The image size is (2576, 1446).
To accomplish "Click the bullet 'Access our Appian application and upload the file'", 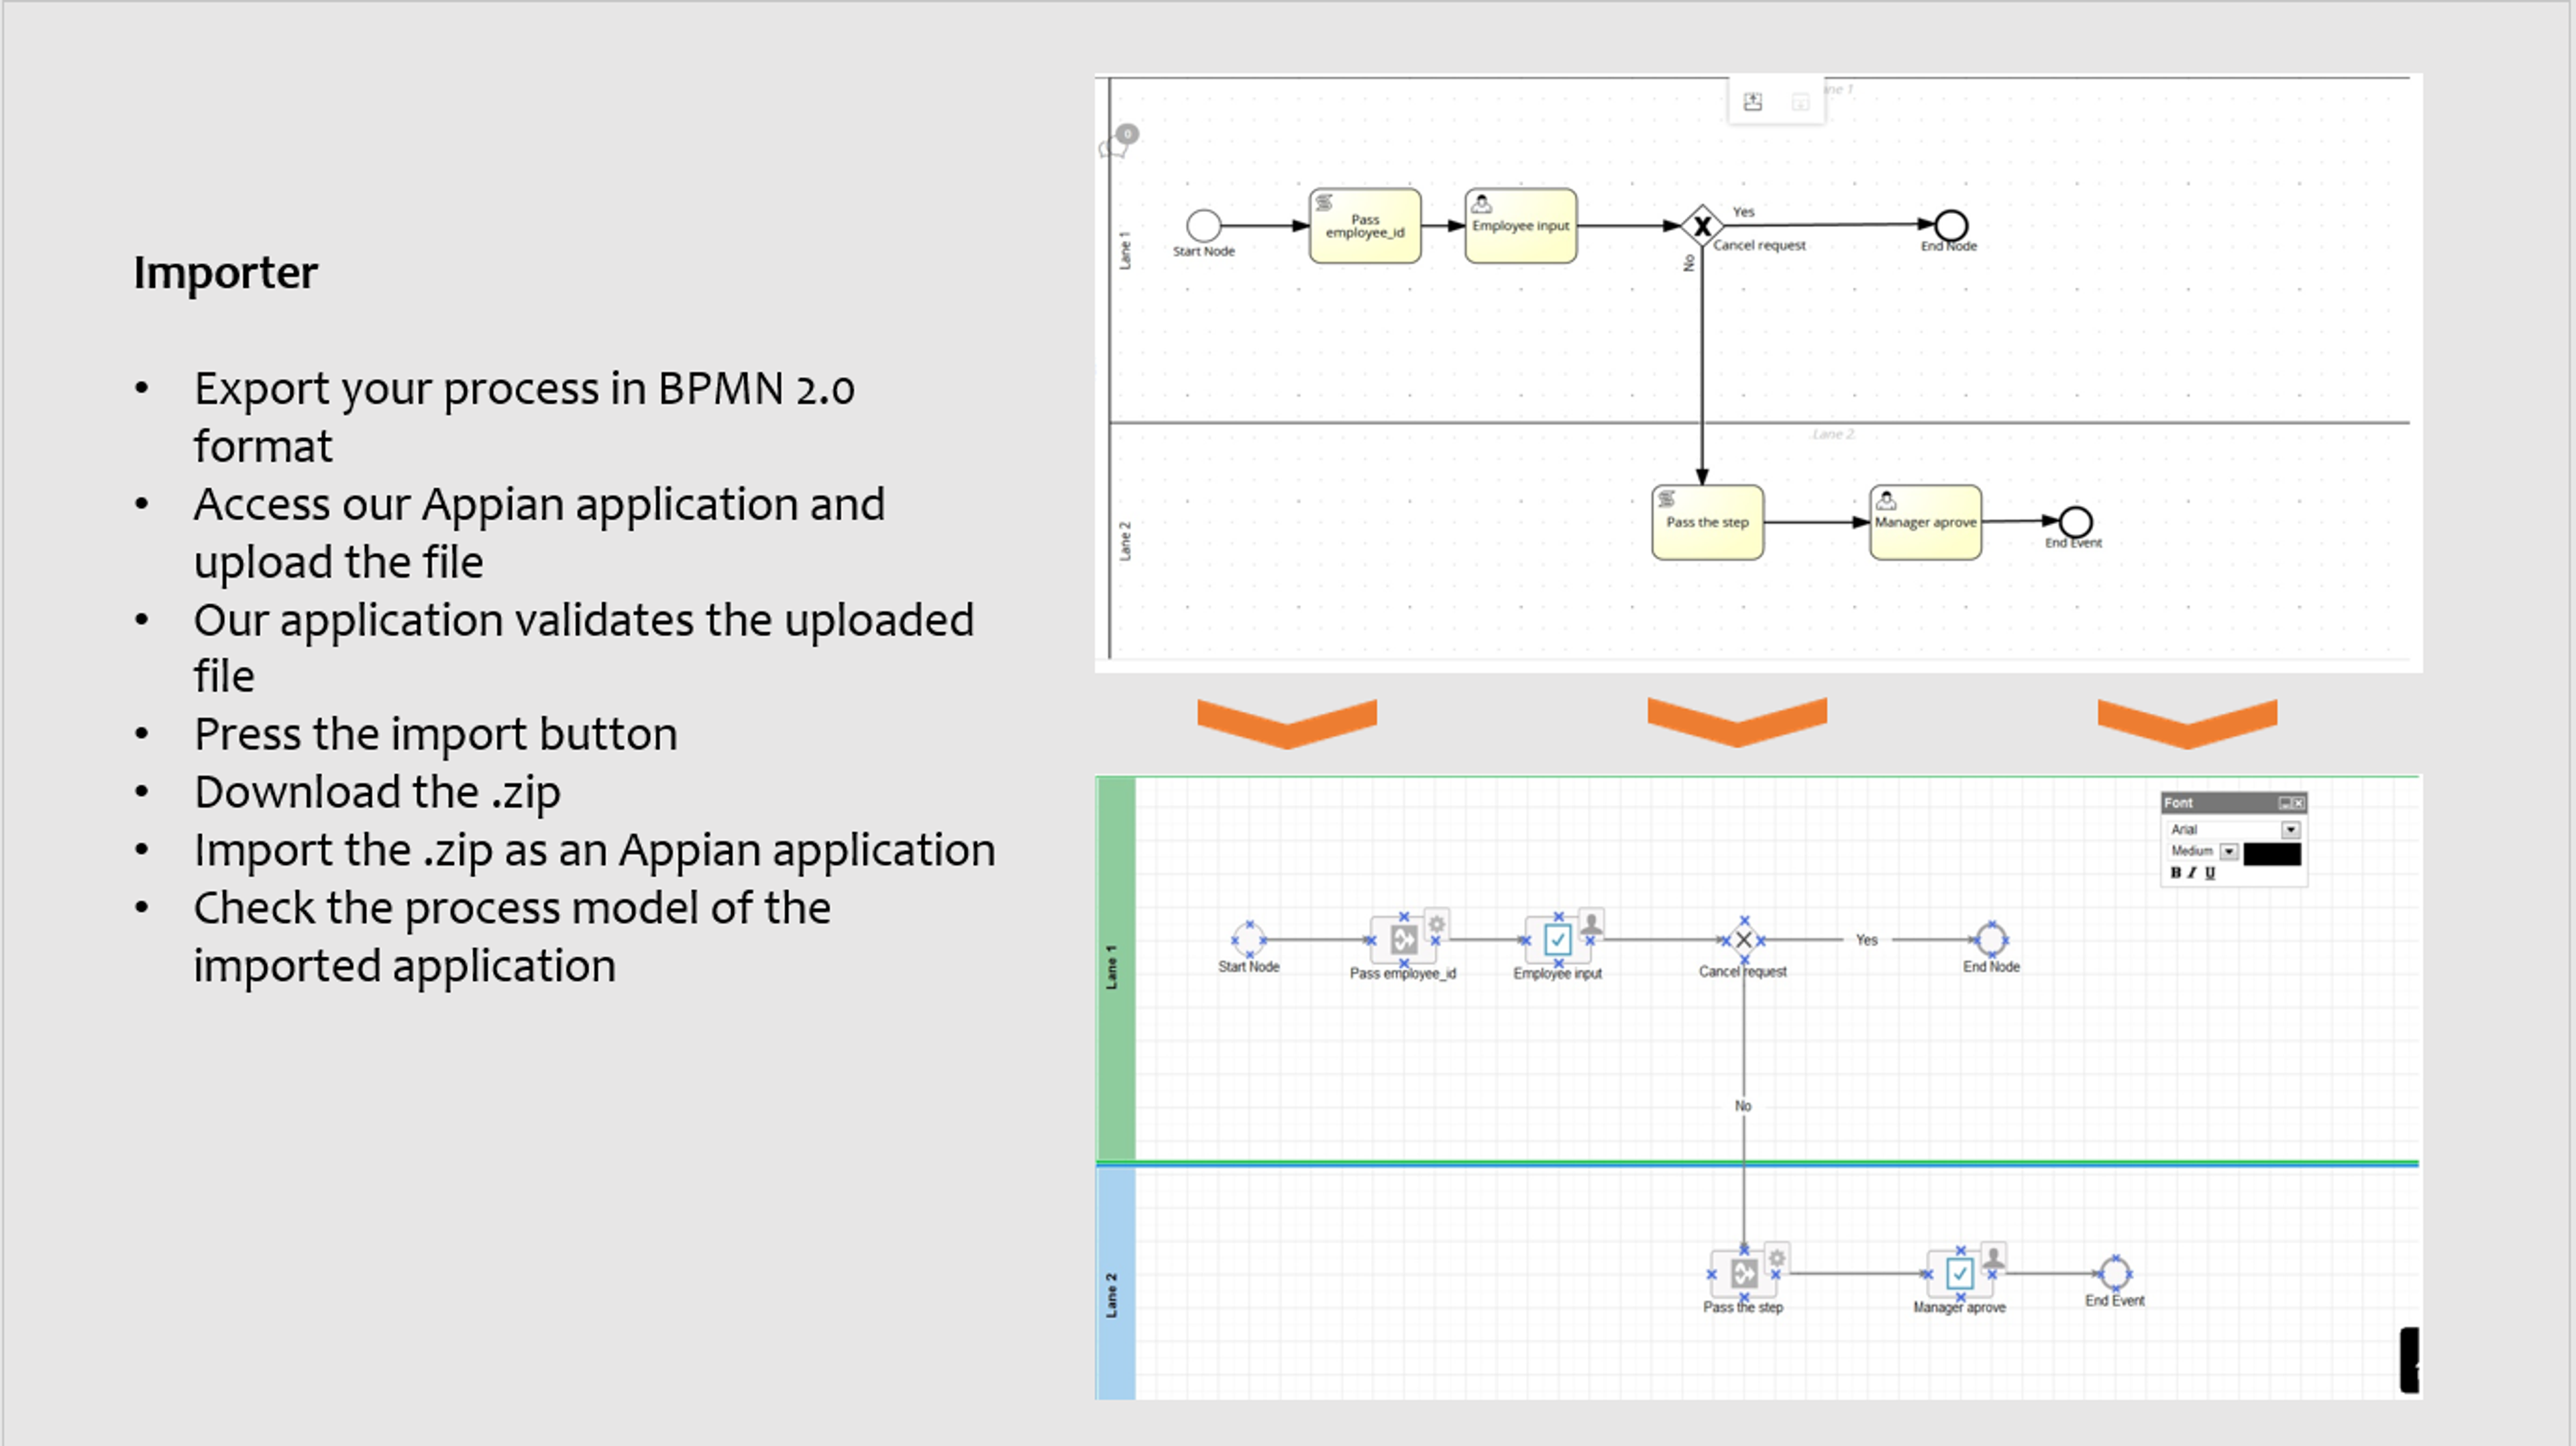I will pyautogui.click(x=539, y=533).
